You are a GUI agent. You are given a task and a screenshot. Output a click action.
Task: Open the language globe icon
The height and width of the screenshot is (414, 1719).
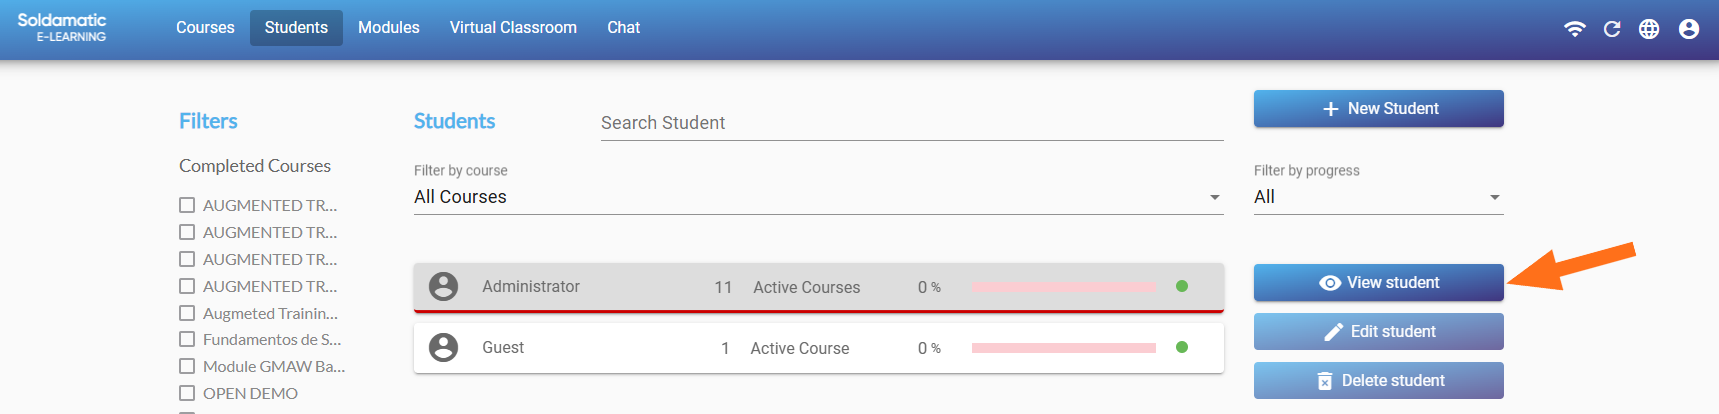click(x=1649, y=29)
